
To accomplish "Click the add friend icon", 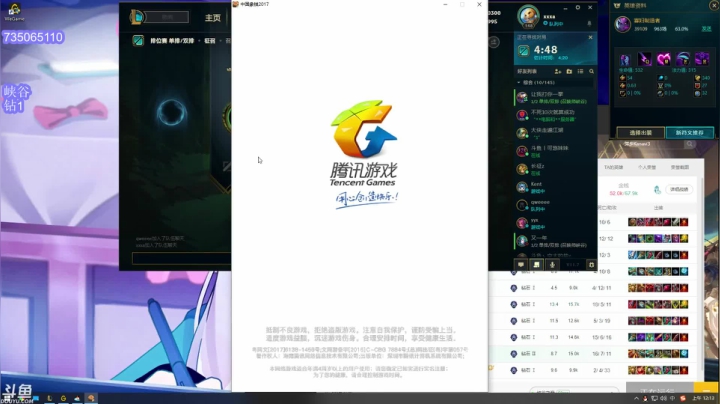I will (557, 72).
